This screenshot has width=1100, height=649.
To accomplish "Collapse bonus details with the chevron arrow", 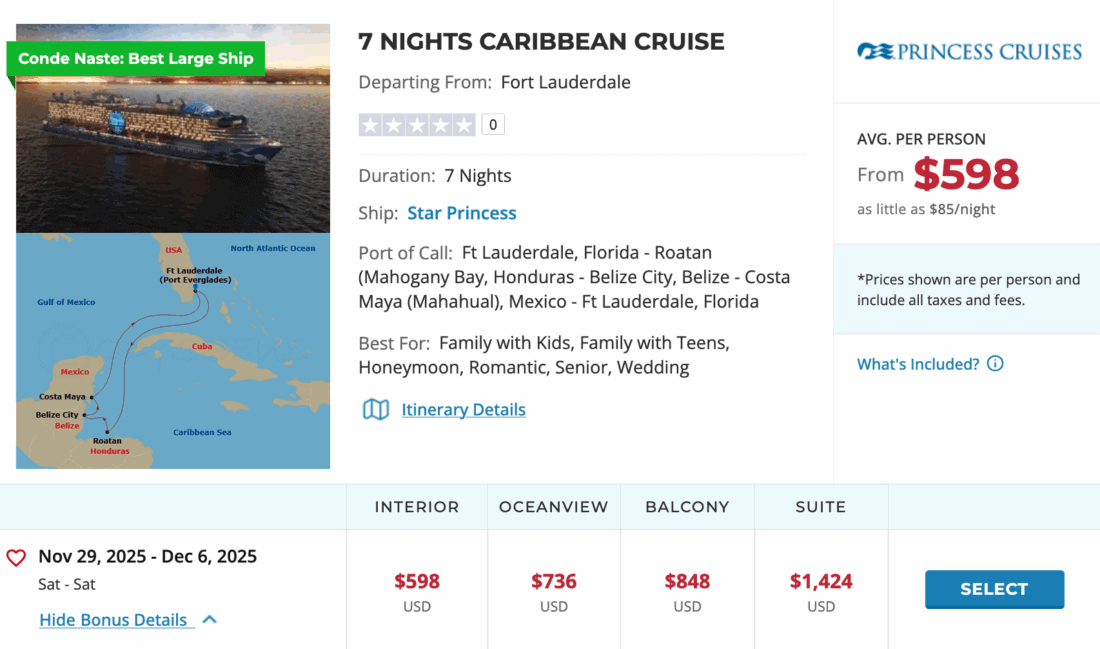I will click(x=210, y=620).
